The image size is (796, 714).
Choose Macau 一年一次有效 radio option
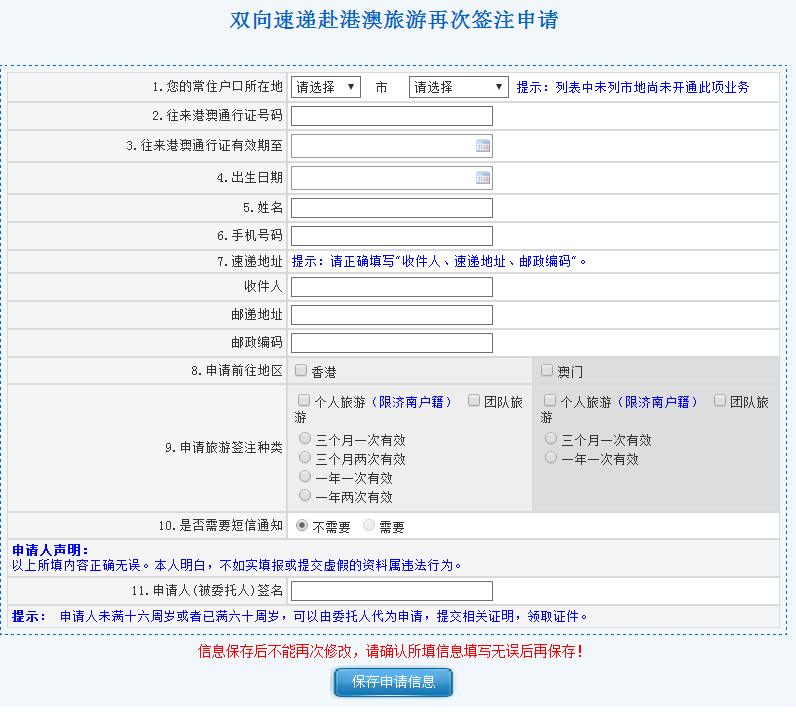tap(551, 458)
